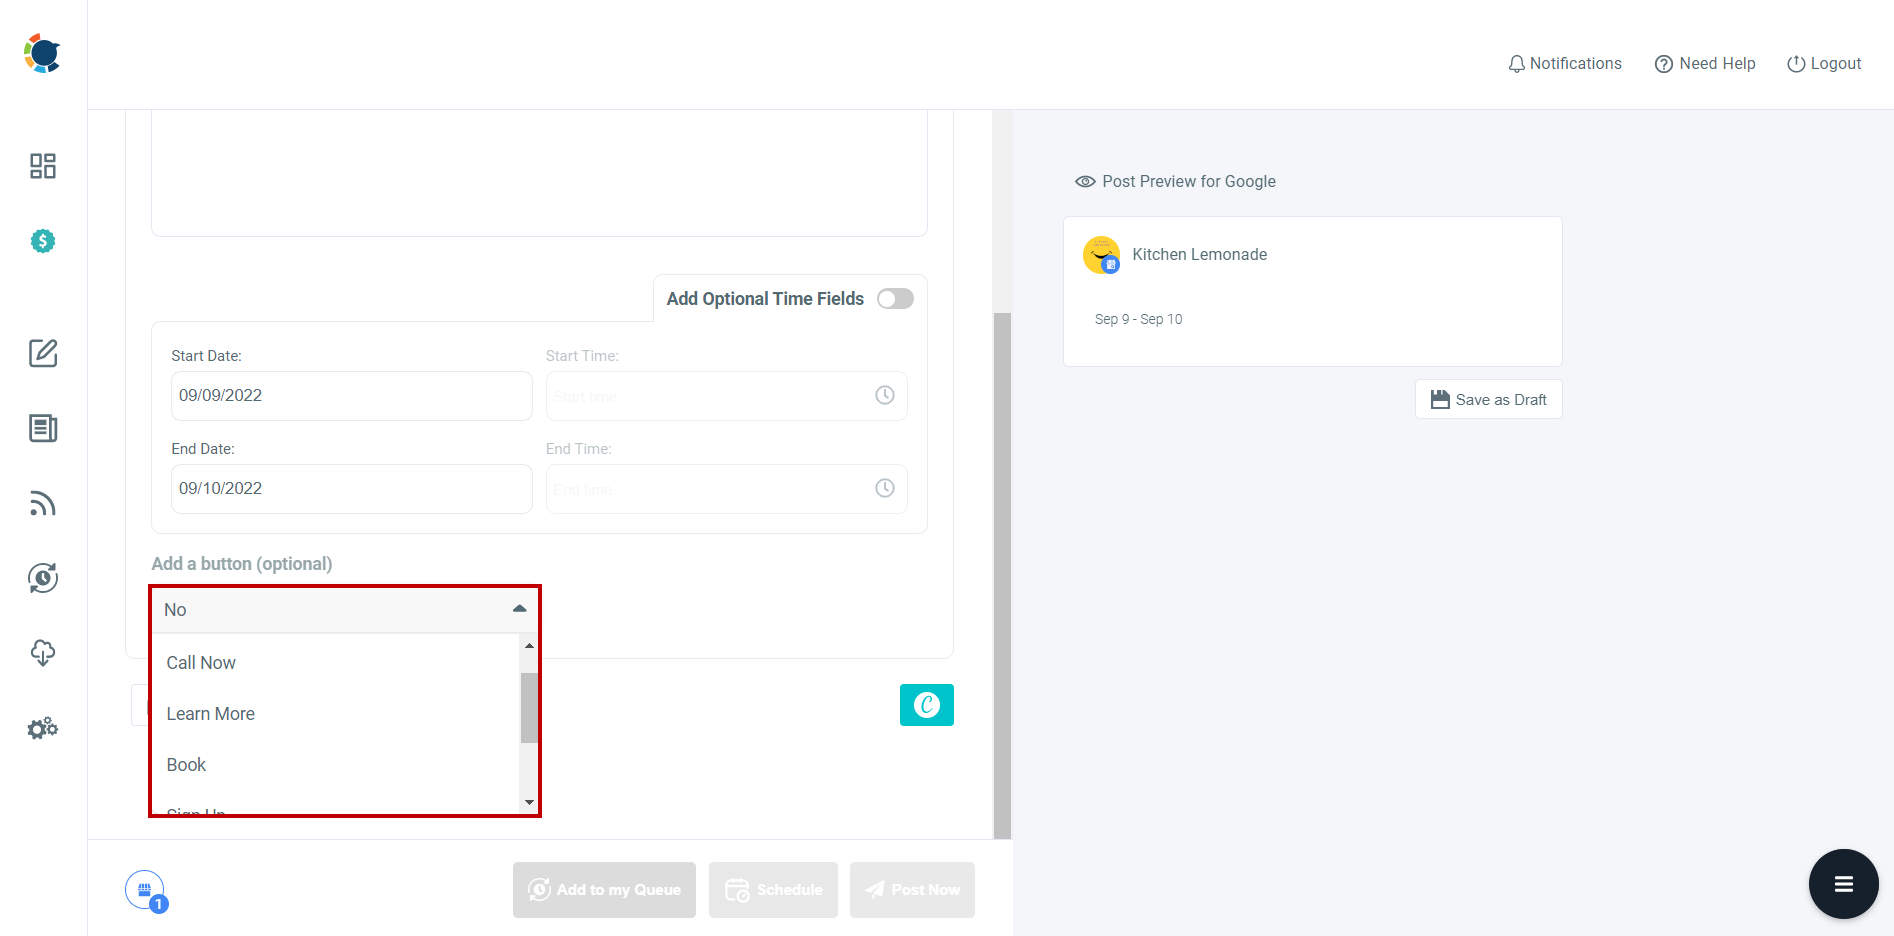Click the teal C logo button
Viewport: 1894px width, 936px height.
tap(926, 705)
